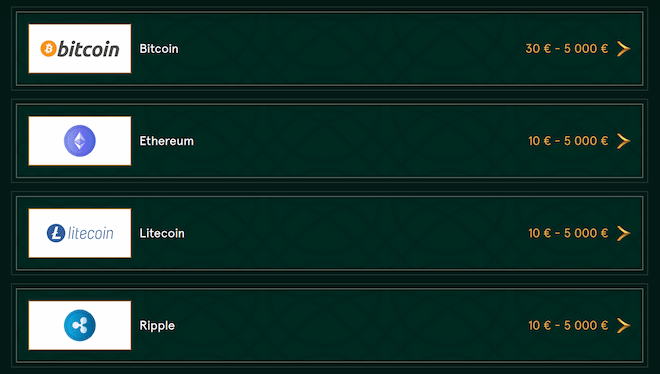This screenshot has width=660, height=374.
Task: Open Bitcoin via its golden arrow
Action: [623, 49]
